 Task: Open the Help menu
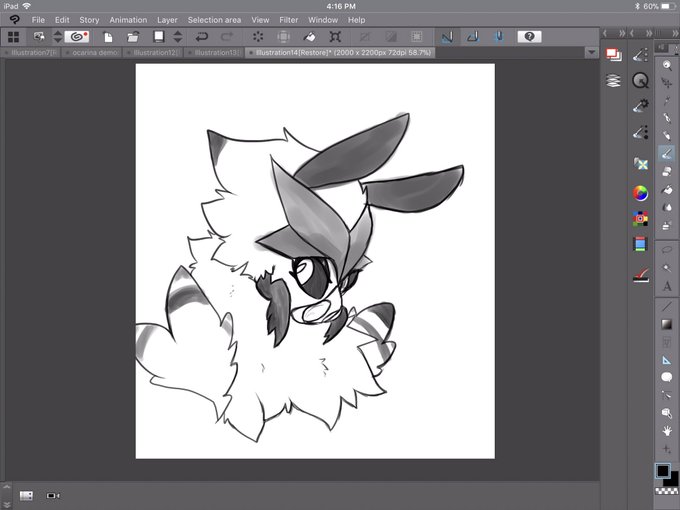click(356, 20)
